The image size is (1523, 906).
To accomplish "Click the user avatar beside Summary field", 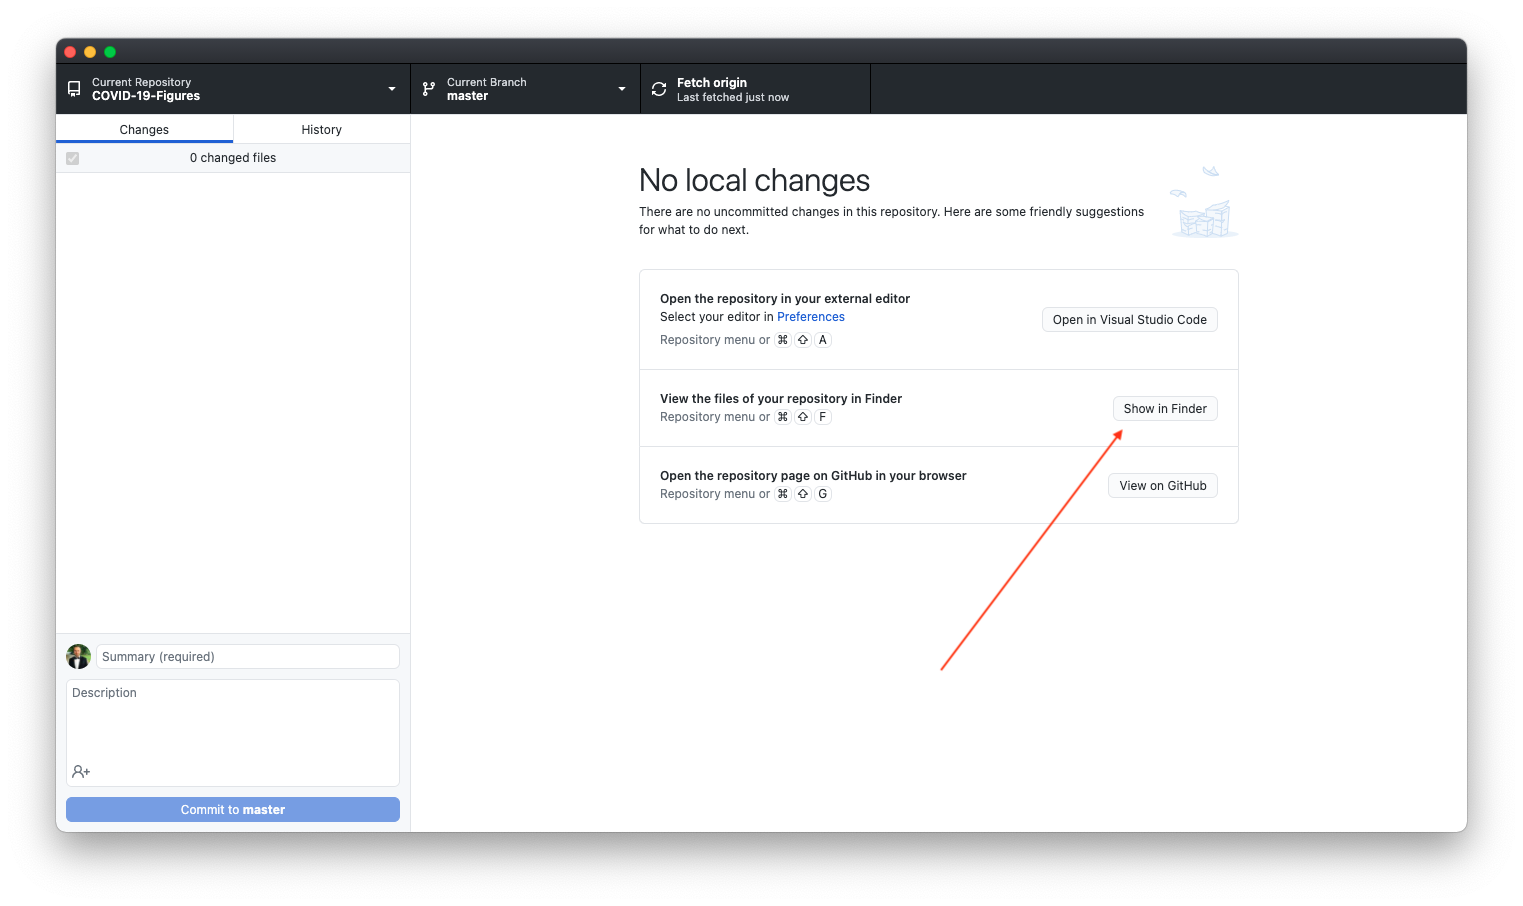I will pyautogui.click(x=78, y=656).
